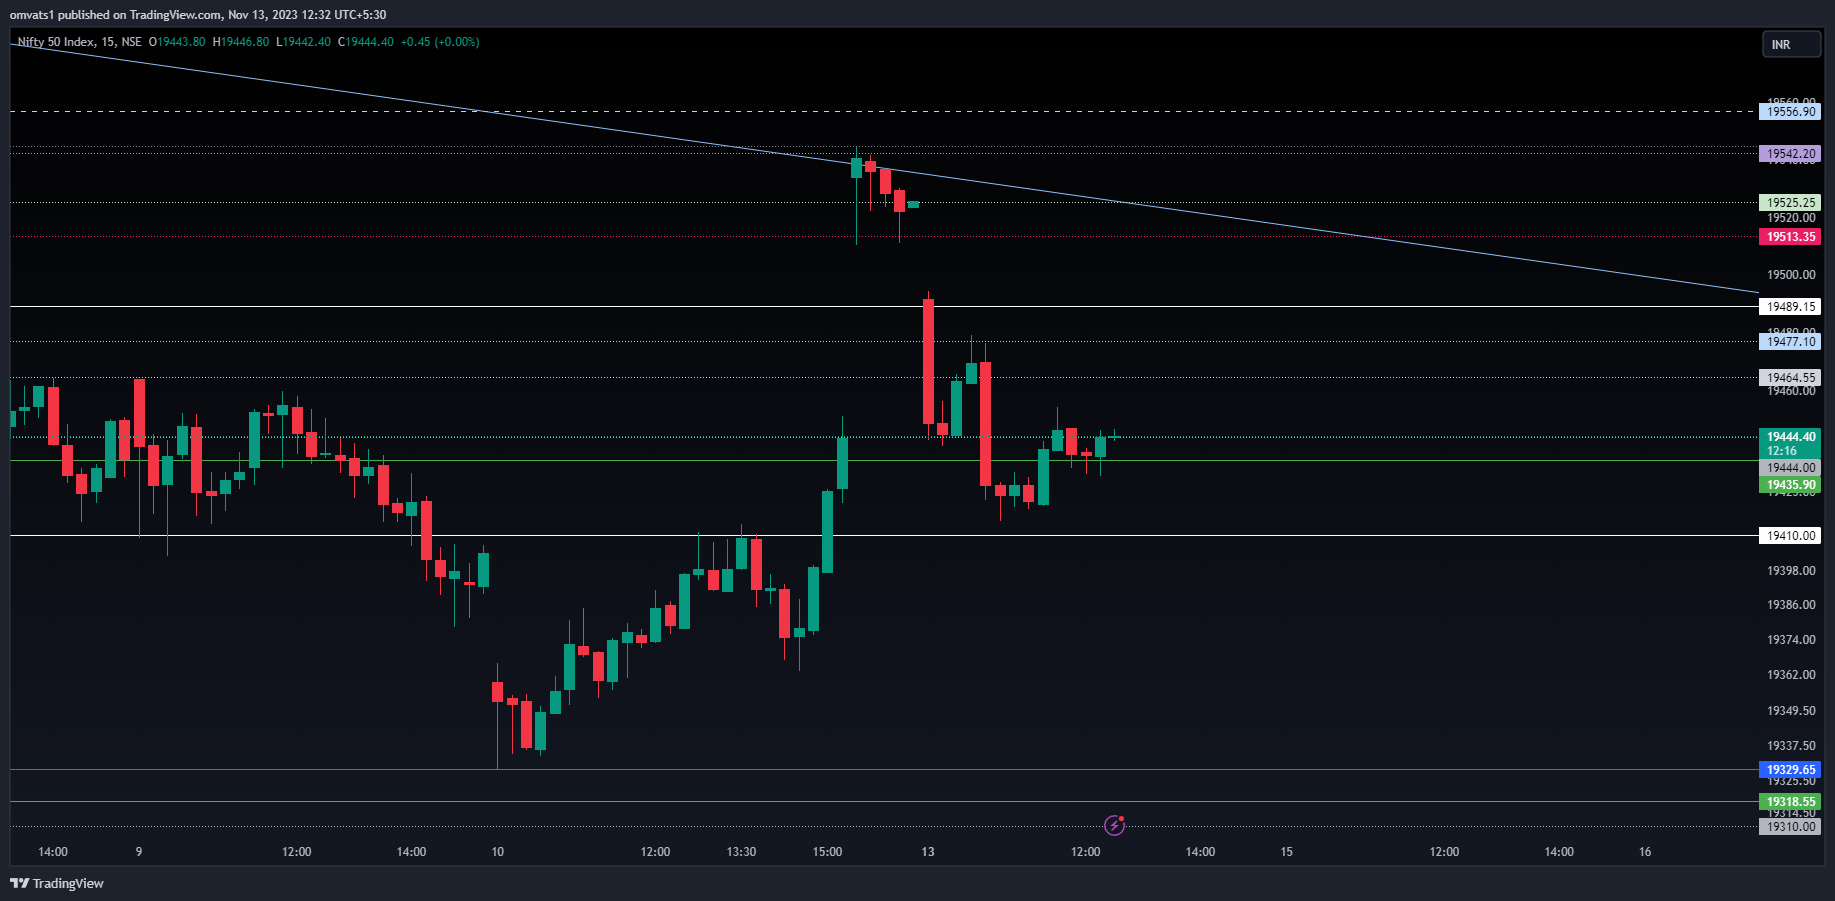Click the current price label 19444.40

(x=1790, y=437)
